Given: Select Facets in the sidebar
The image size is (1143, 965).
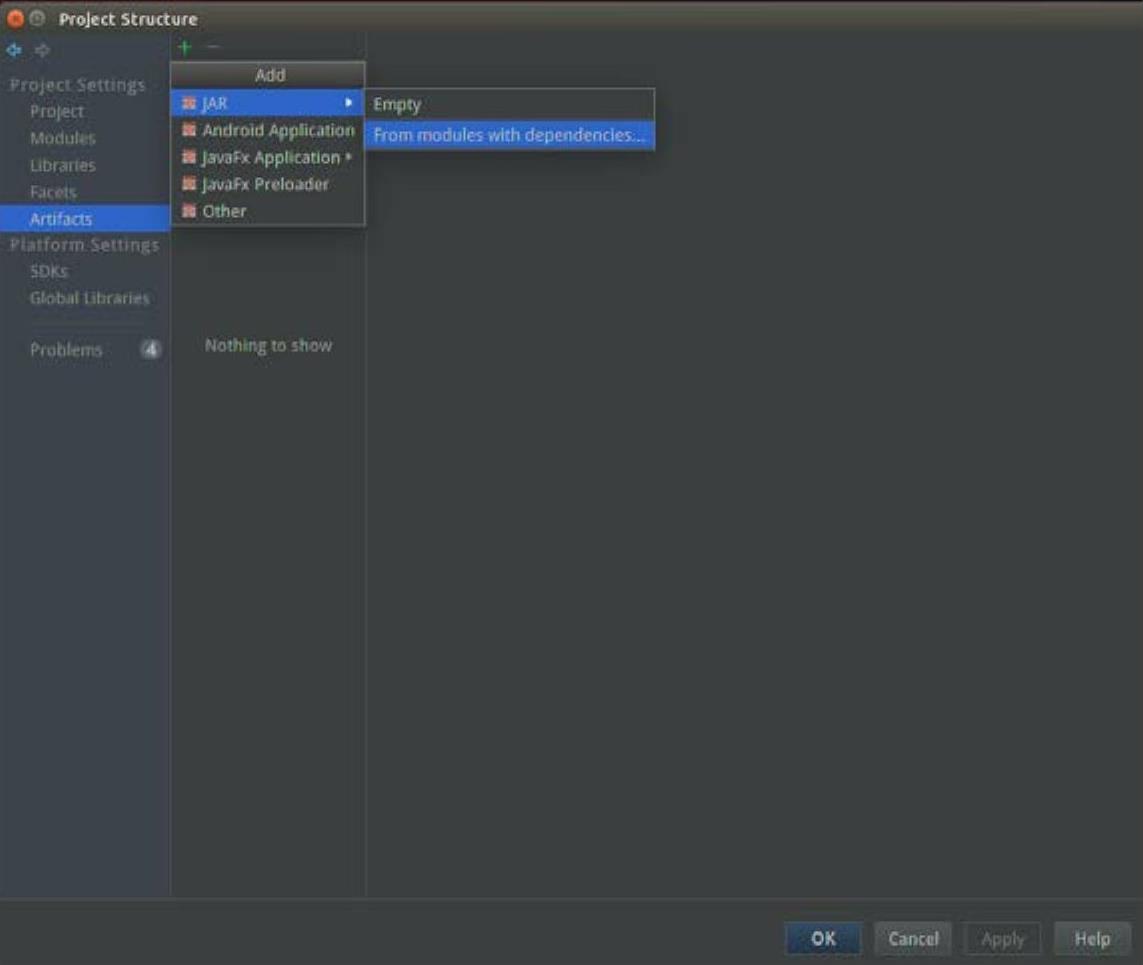Looking at the screenshot, I should point(53,192).
